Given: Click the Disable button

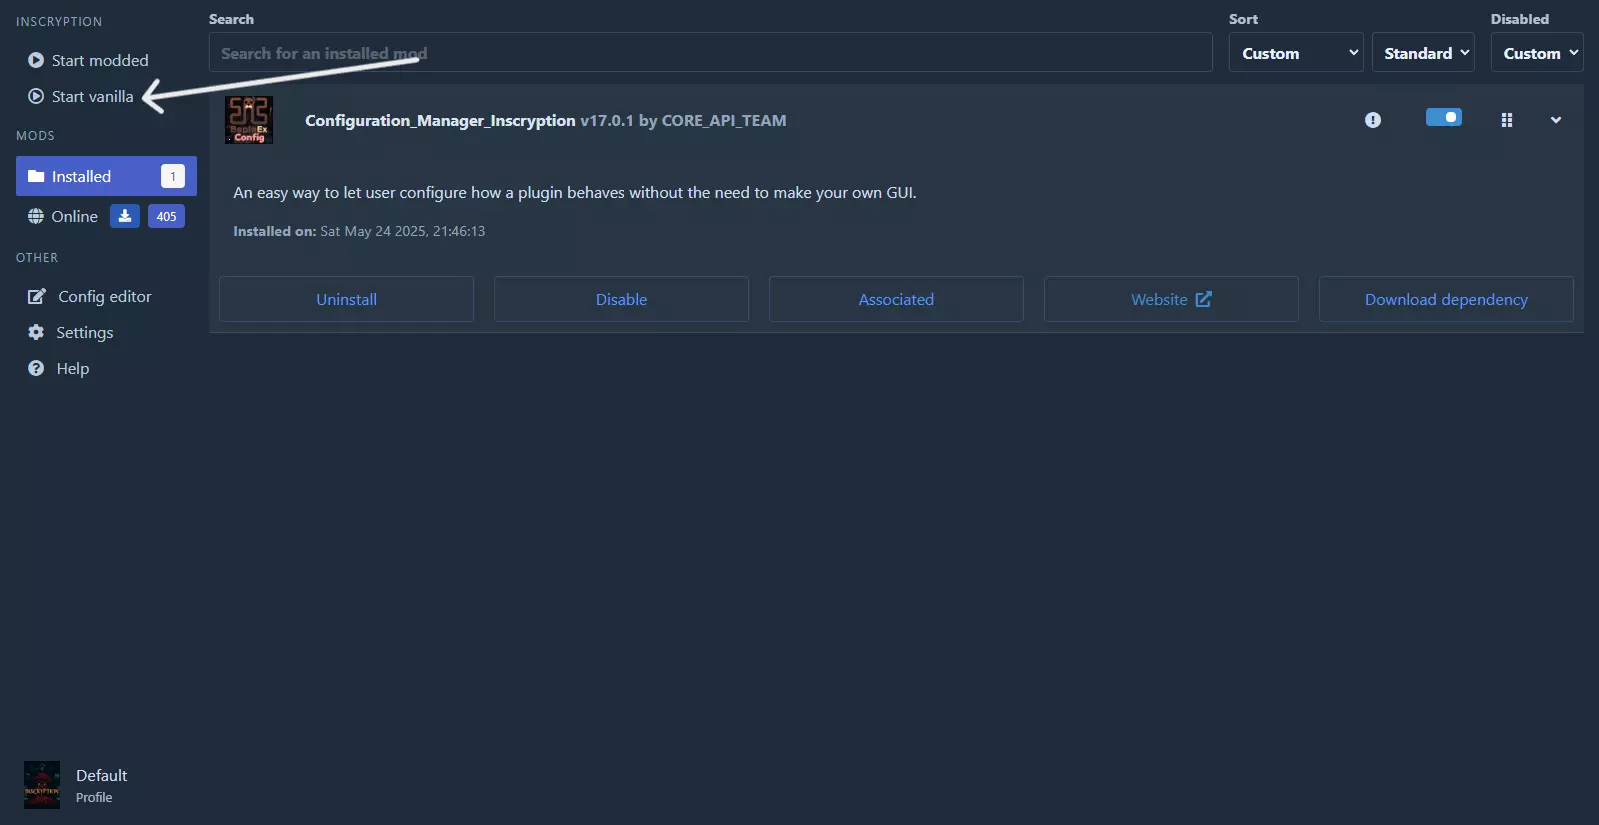Looking at the screenshot, I should 621,299.
